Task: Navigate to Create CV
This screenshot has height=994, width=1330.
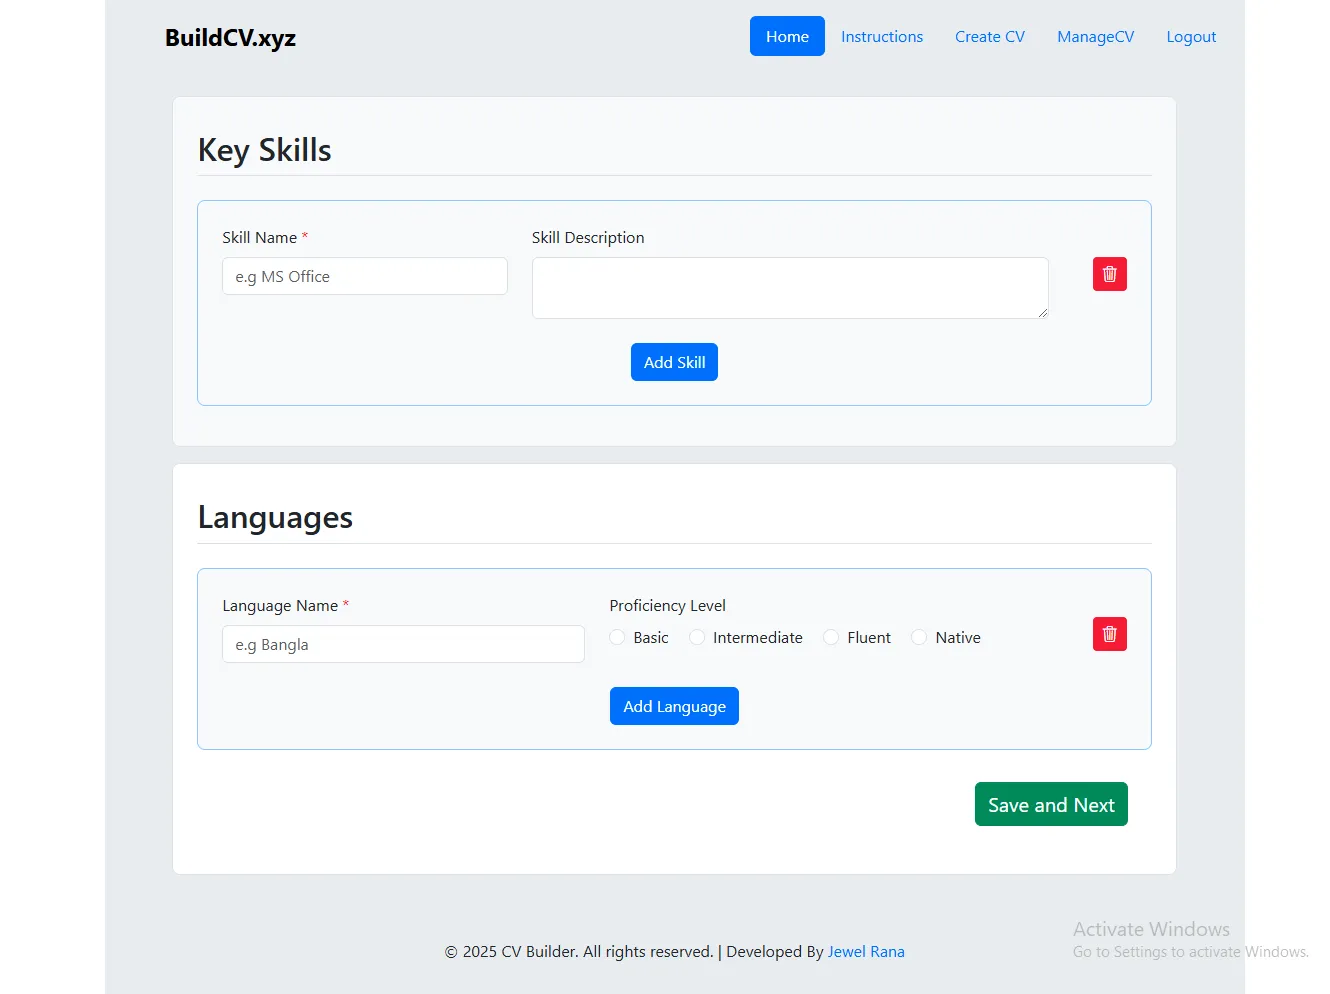Action: [989, 37]
